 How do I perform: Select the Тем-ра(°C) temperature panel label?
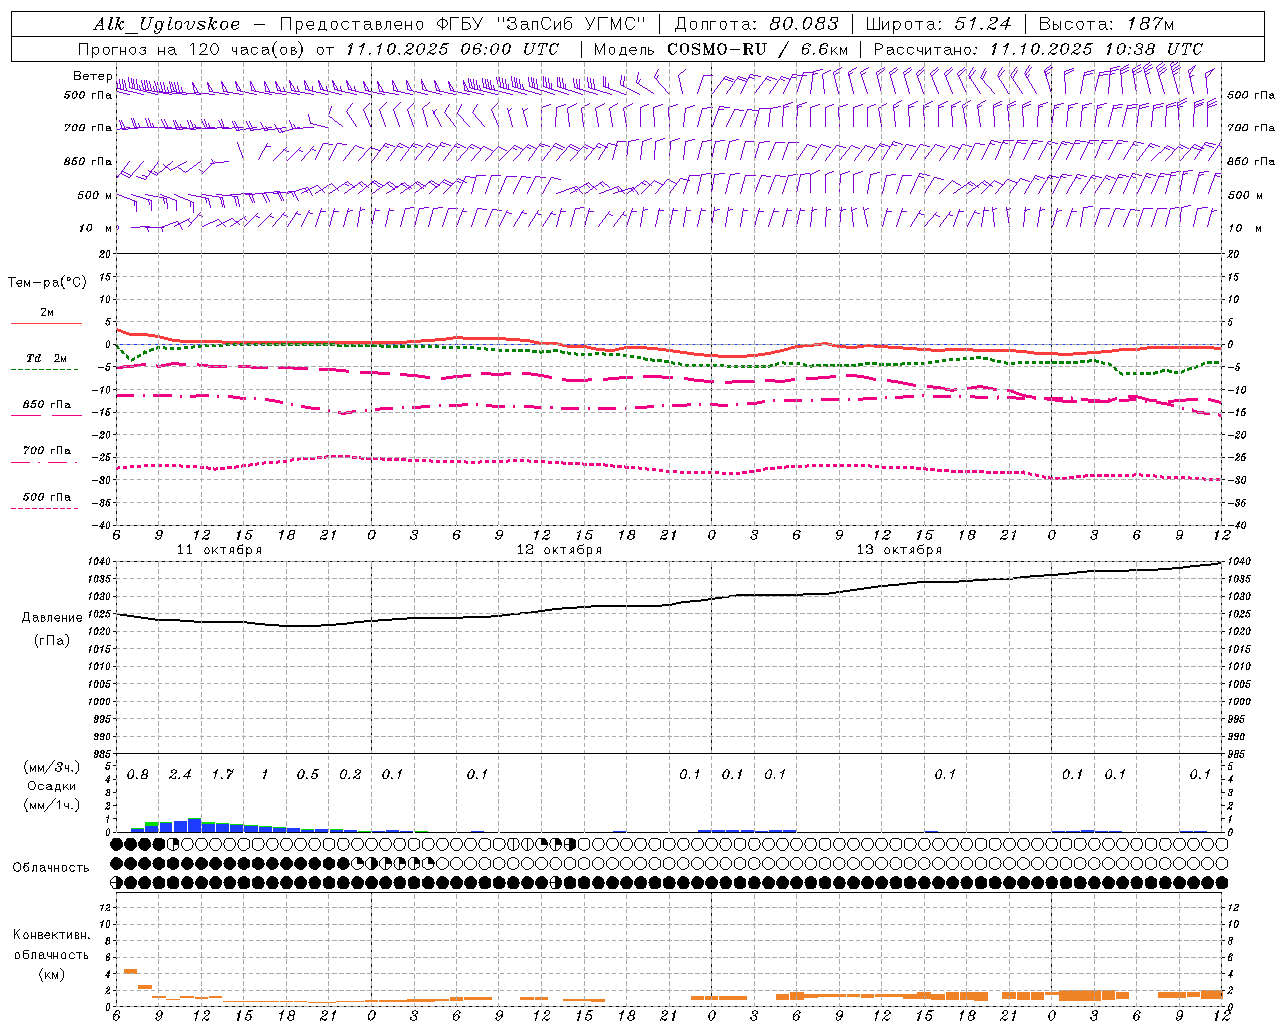pyautogui.click(x=47, y=283)
